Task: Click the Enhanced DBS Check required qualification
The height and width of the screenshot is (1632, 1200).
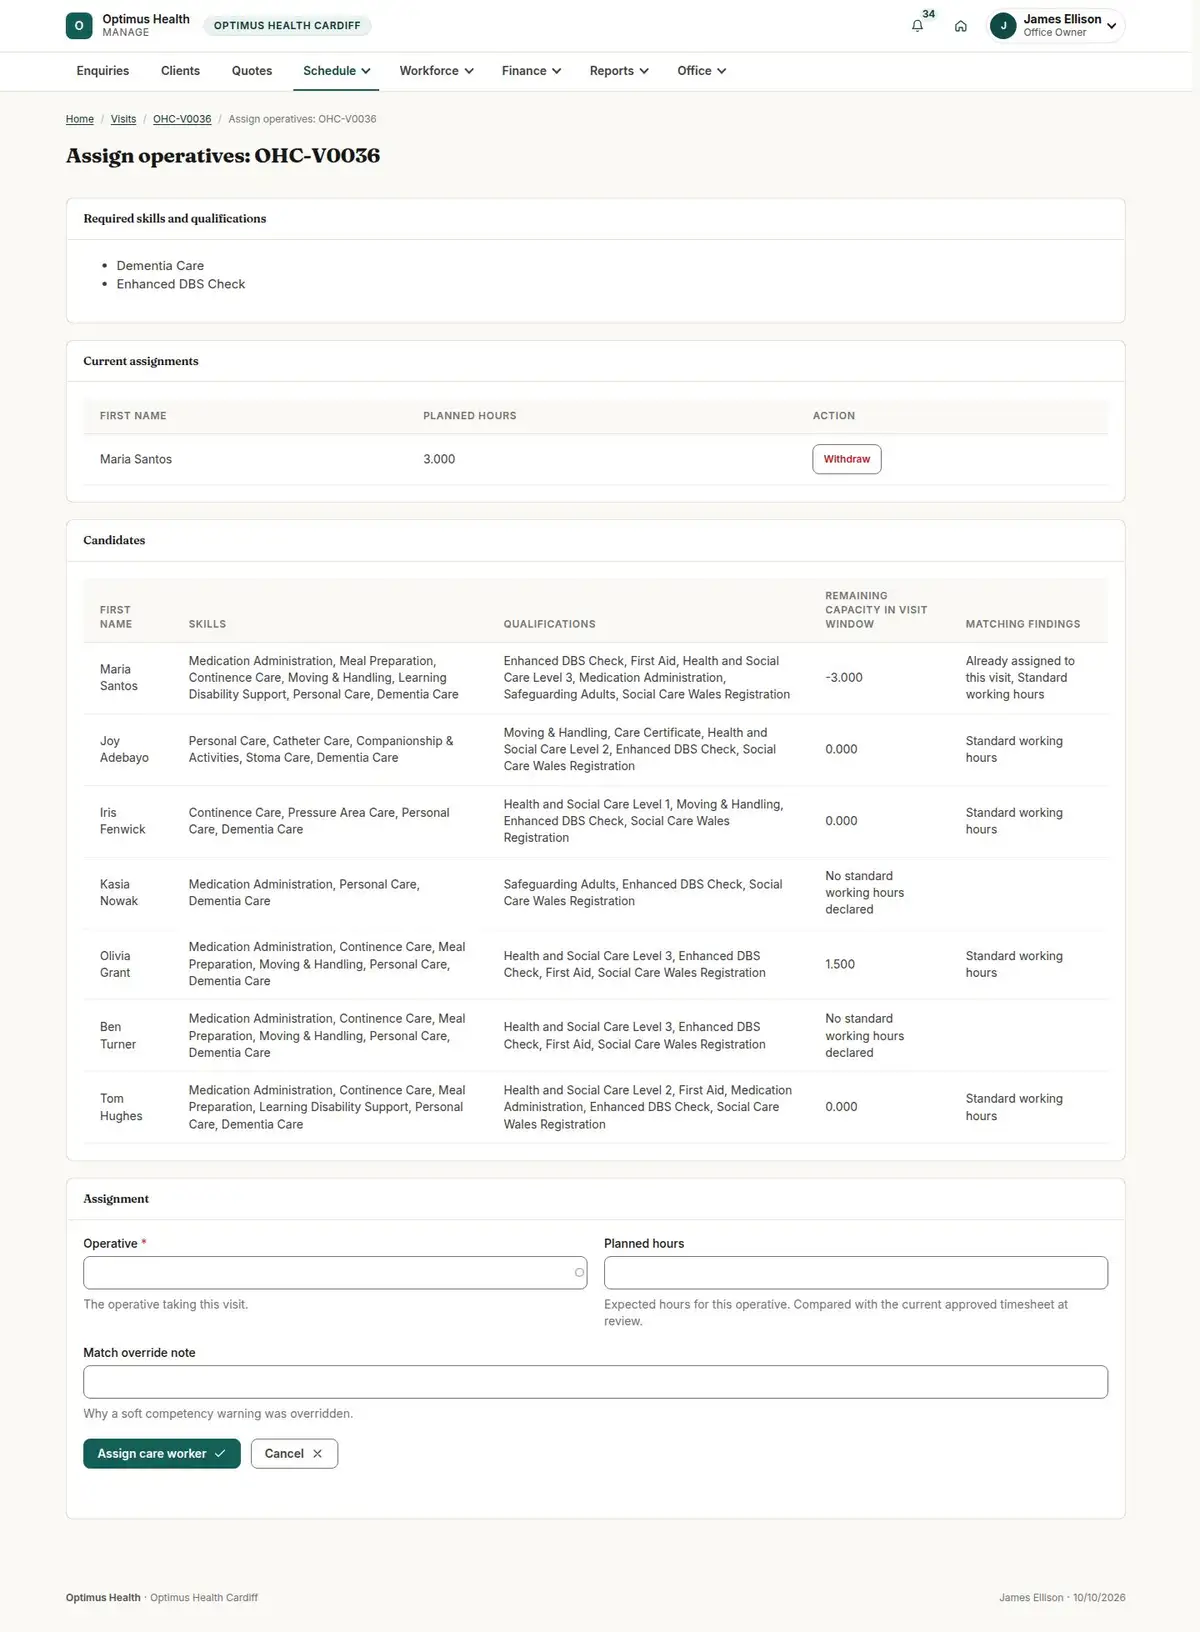Action: 181,284
